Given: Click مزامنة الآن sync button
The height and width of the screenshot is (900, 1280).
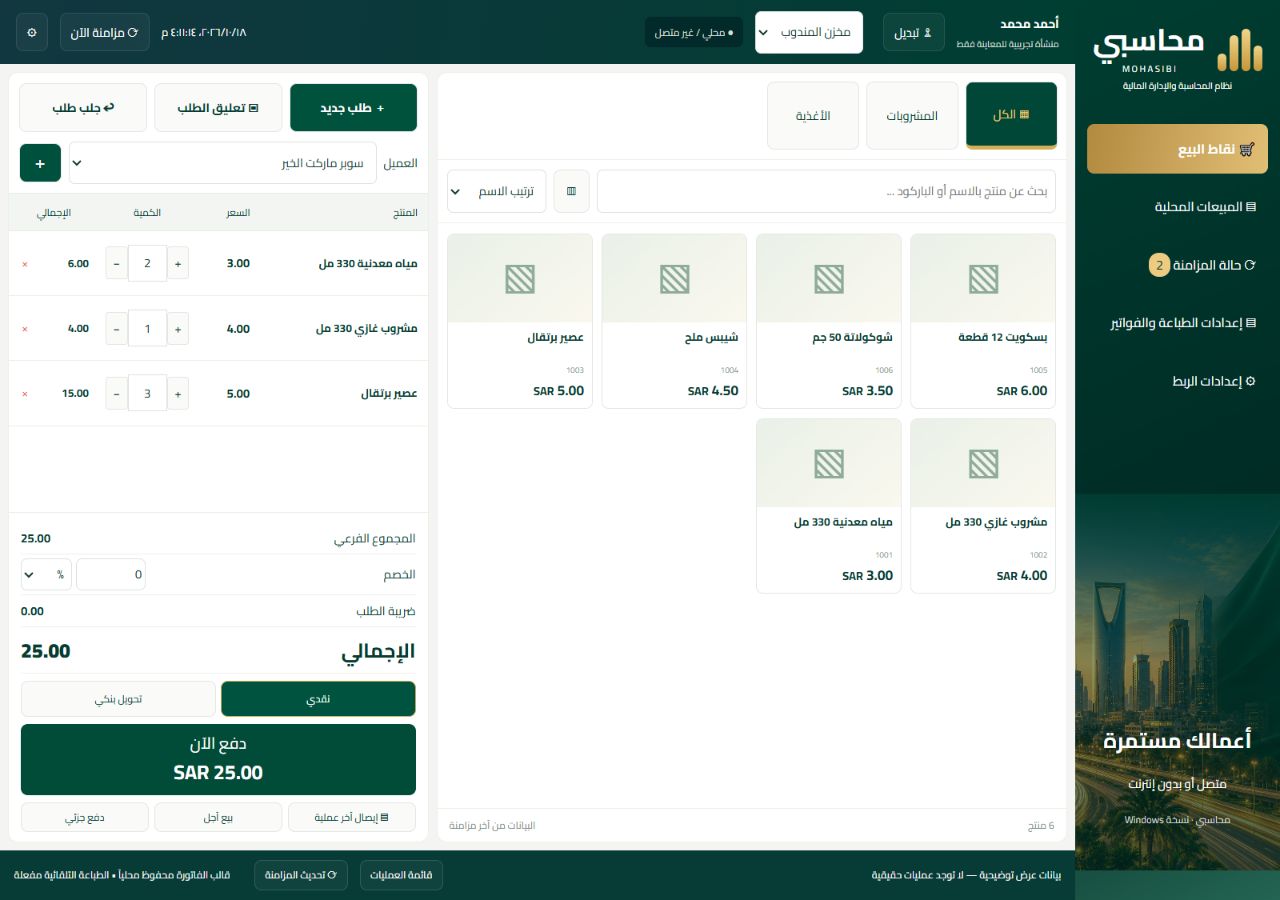Looking at the screenshot, I should [105, 32].
